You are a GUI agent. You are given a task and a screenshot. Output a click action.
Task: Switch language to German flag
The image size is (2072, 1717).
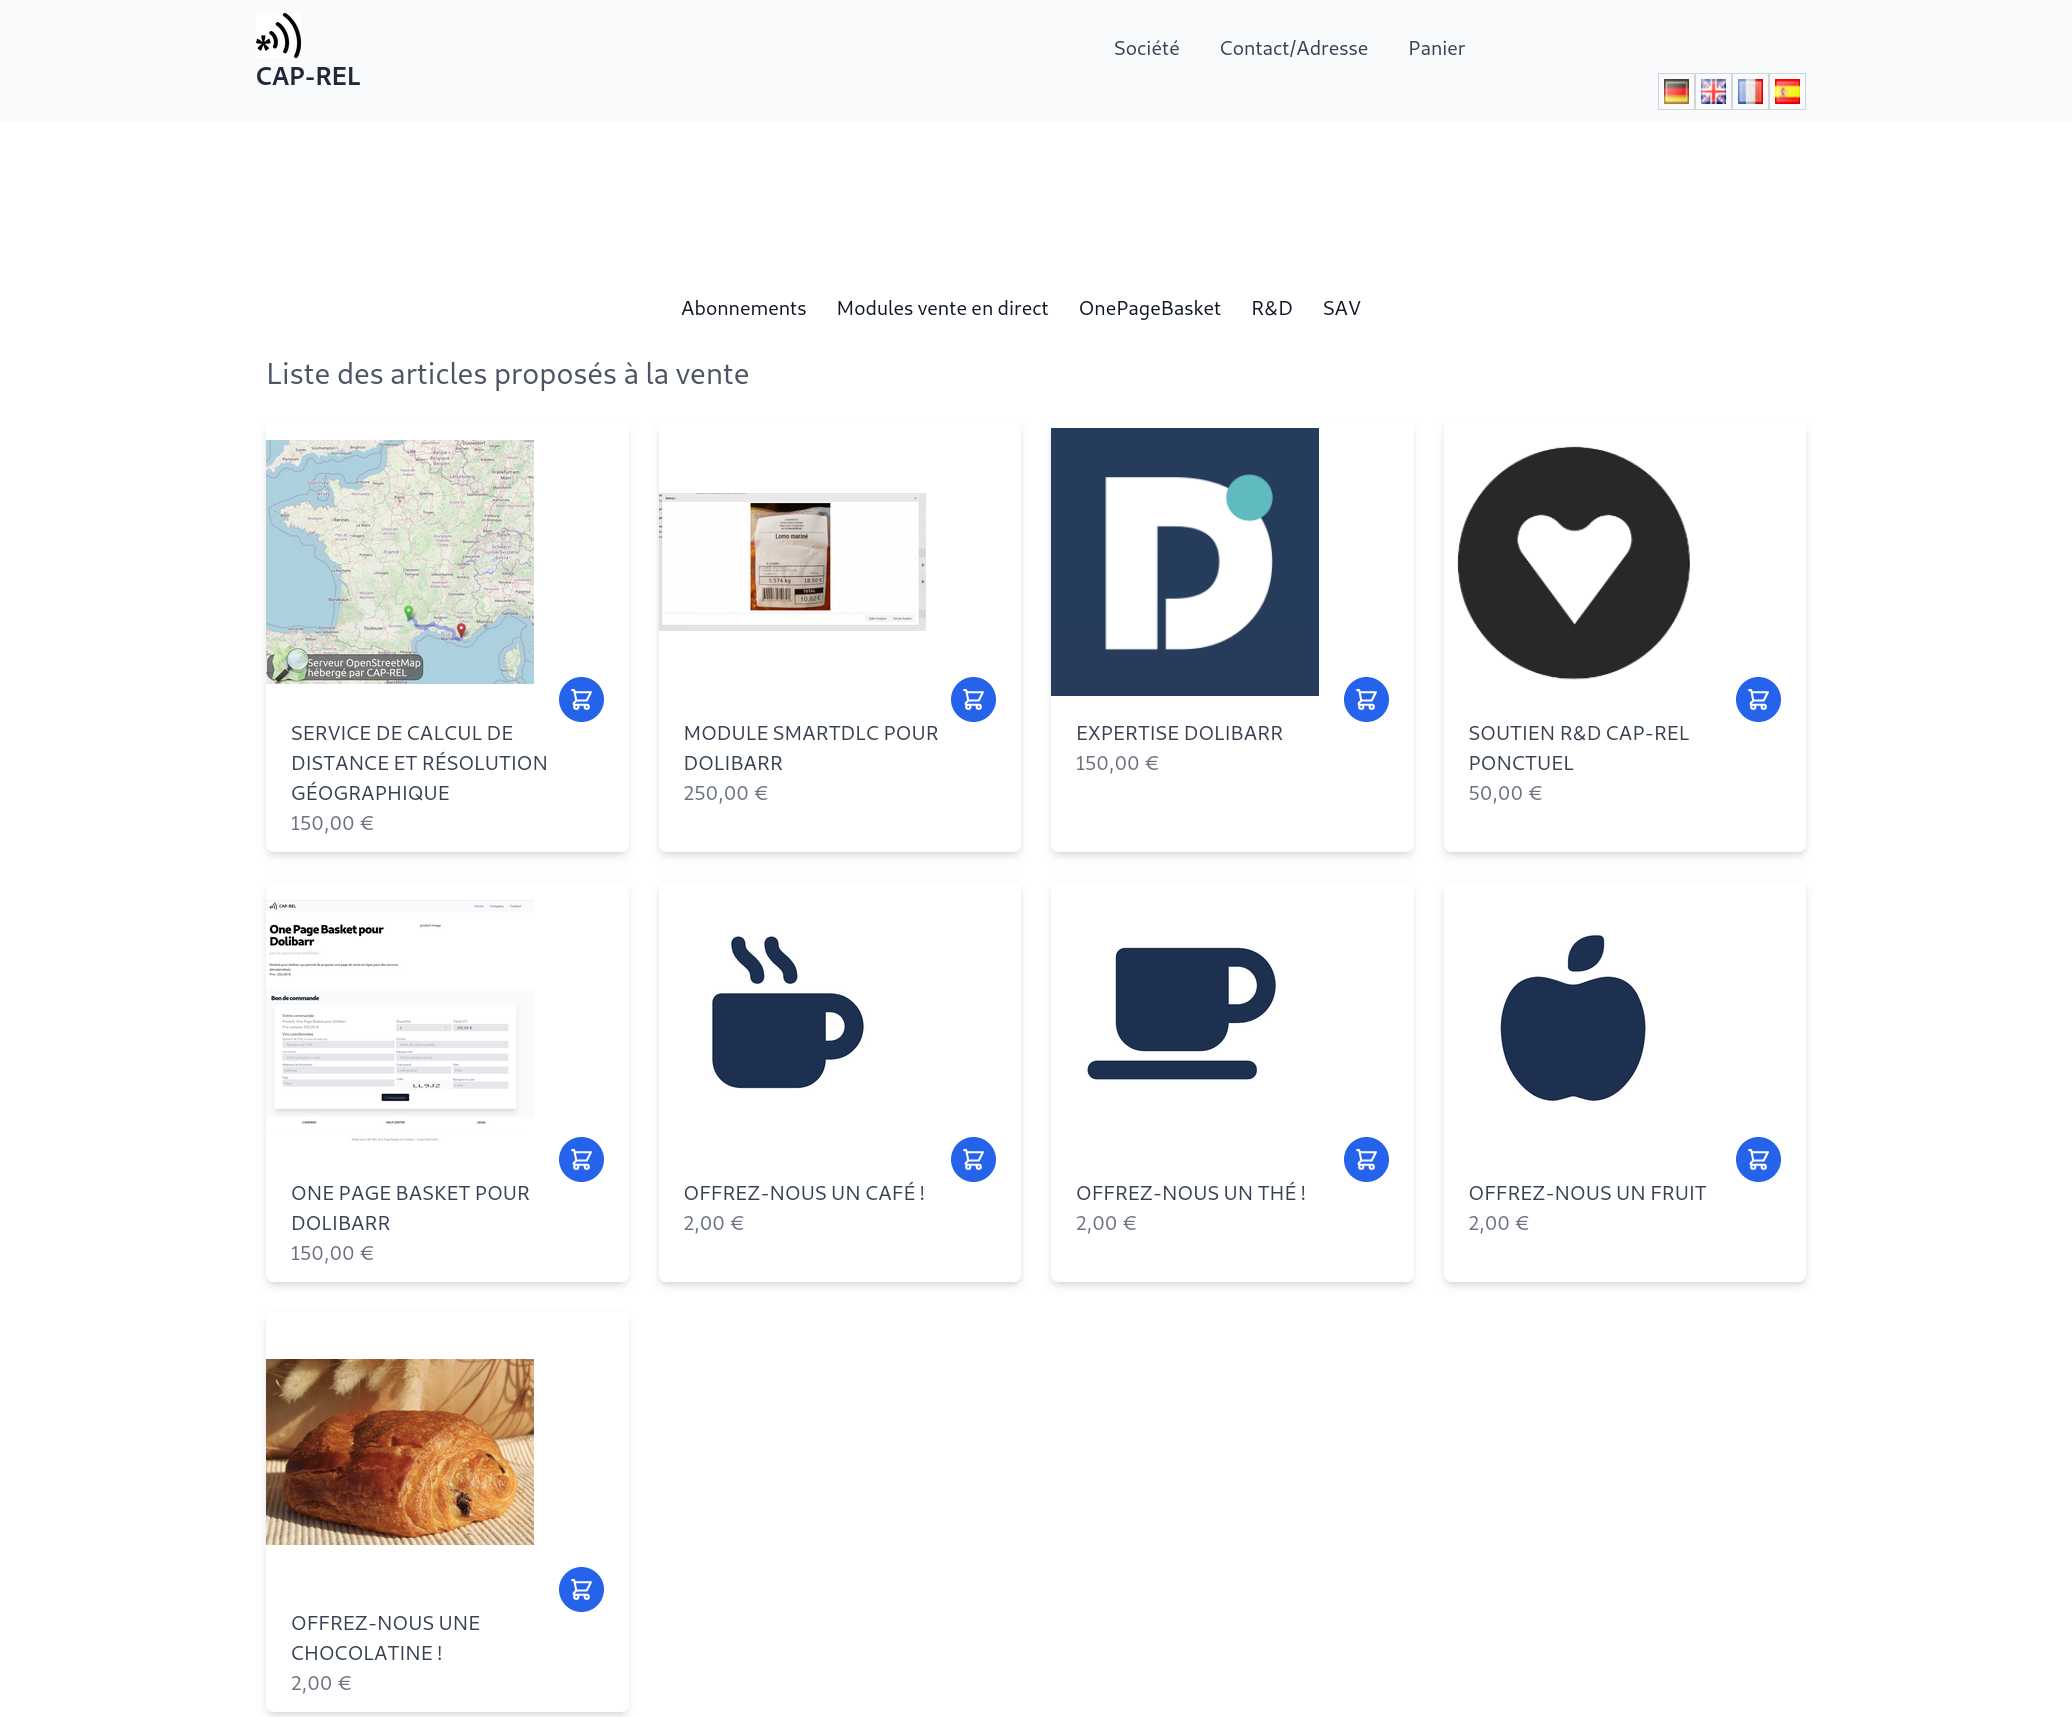coord(1676,92)
